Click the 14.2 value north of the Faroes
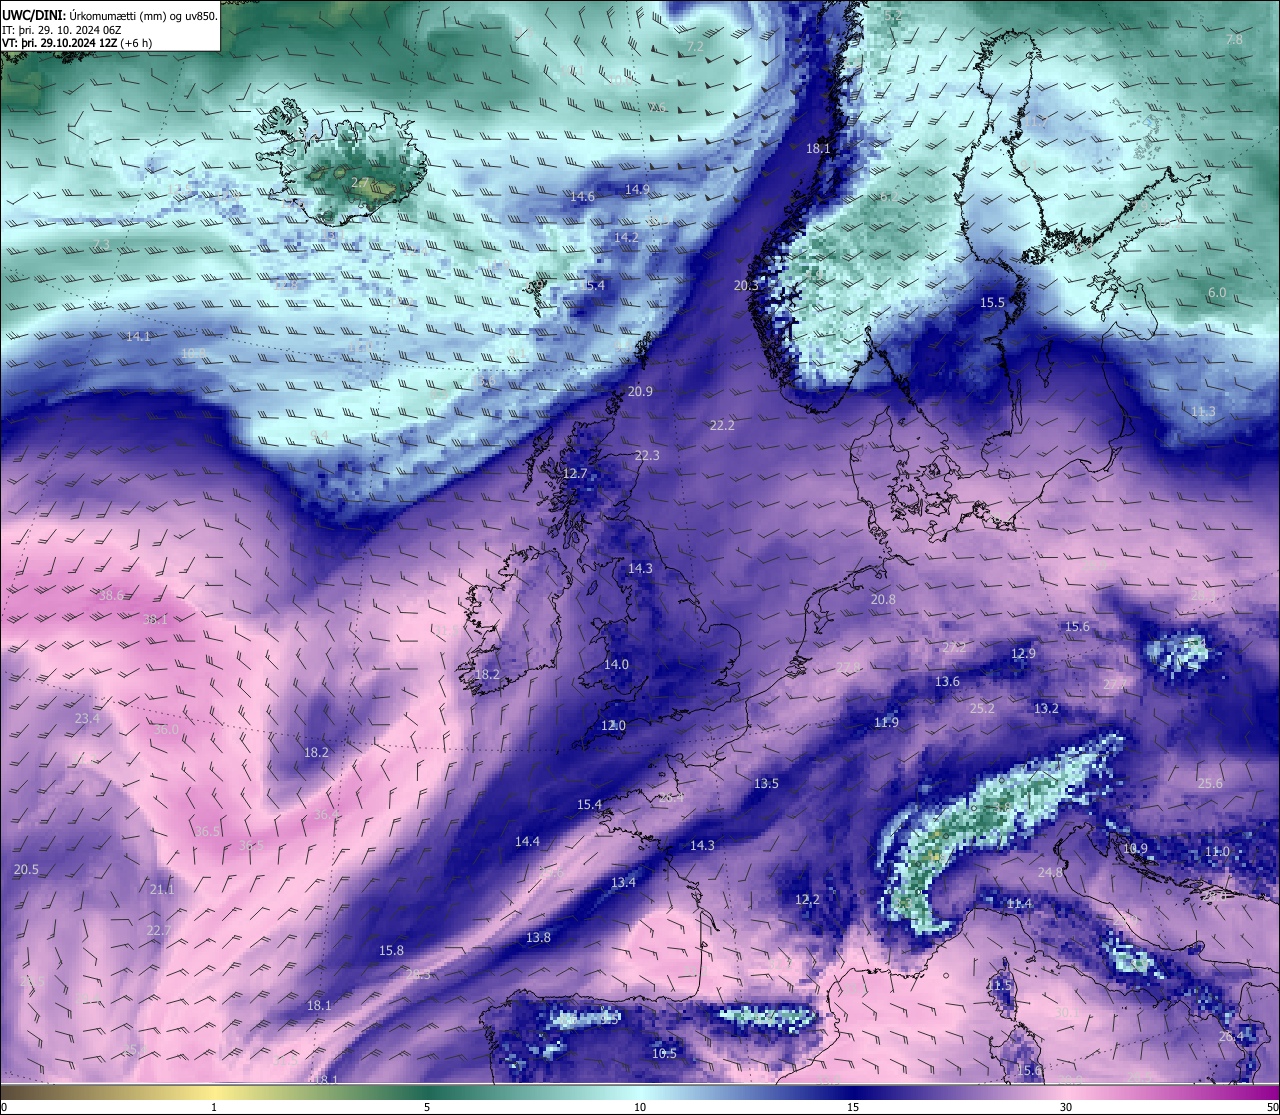 (x=626, y=237)
